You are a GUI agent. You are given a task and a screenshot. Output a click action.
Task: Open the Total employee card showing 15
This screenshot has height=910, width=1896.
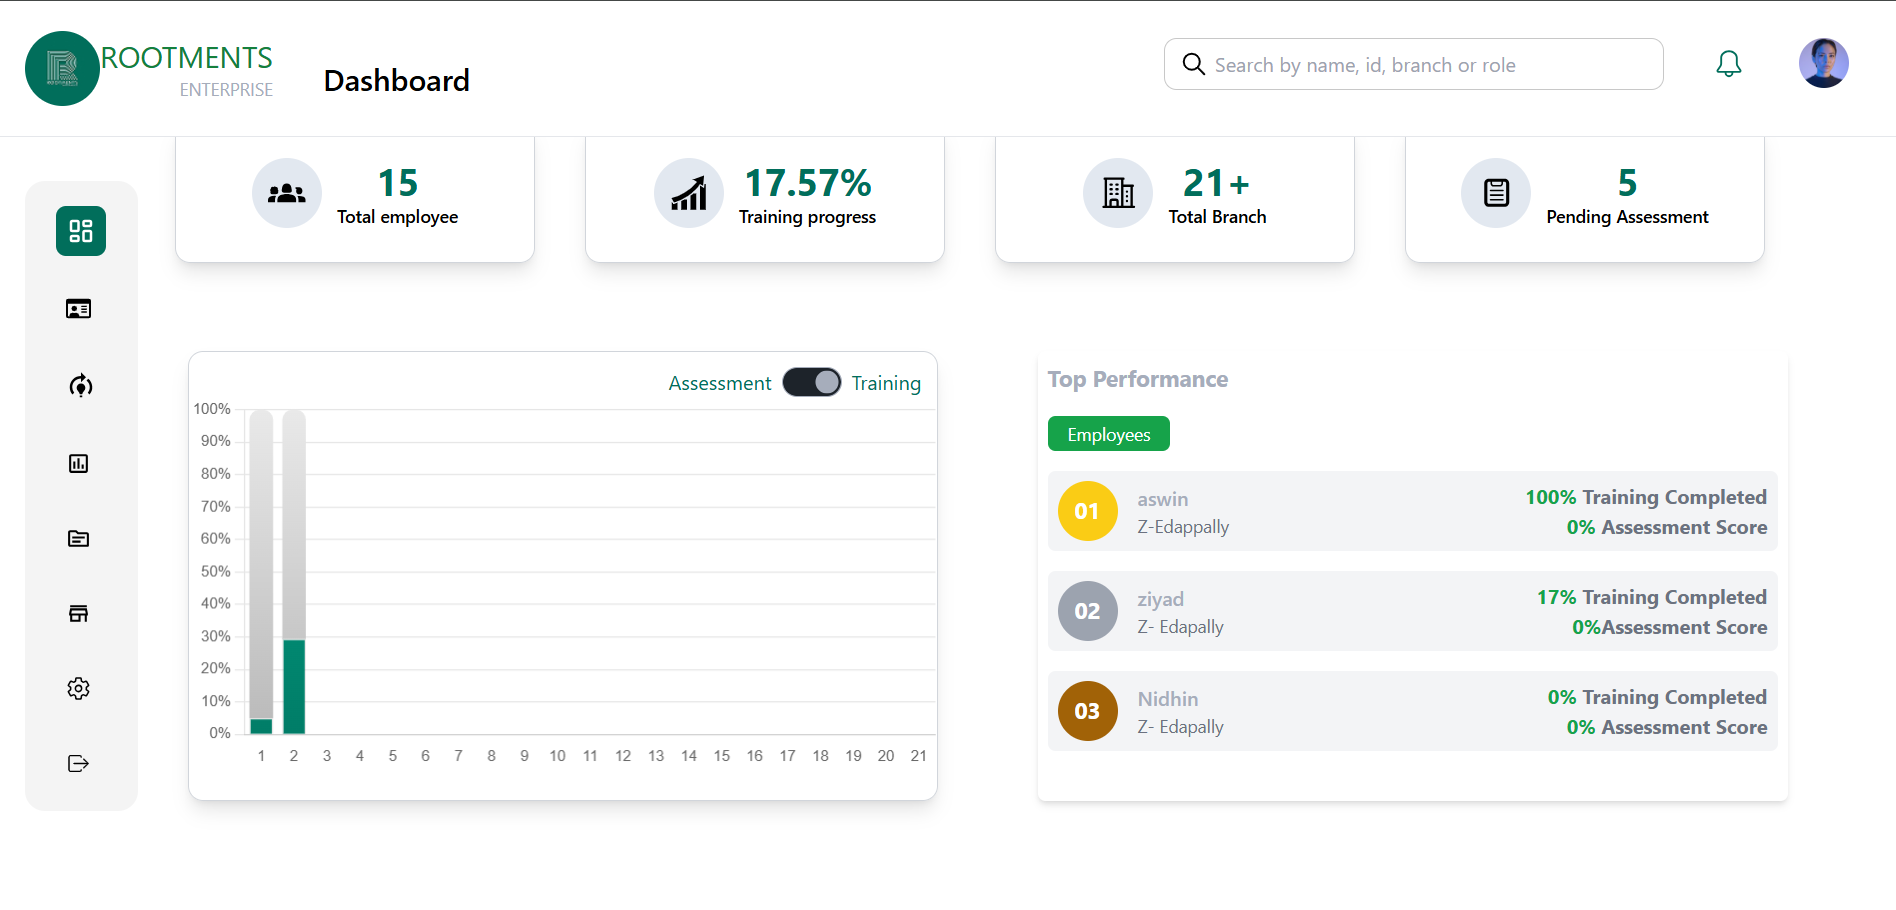coord(355,199)
